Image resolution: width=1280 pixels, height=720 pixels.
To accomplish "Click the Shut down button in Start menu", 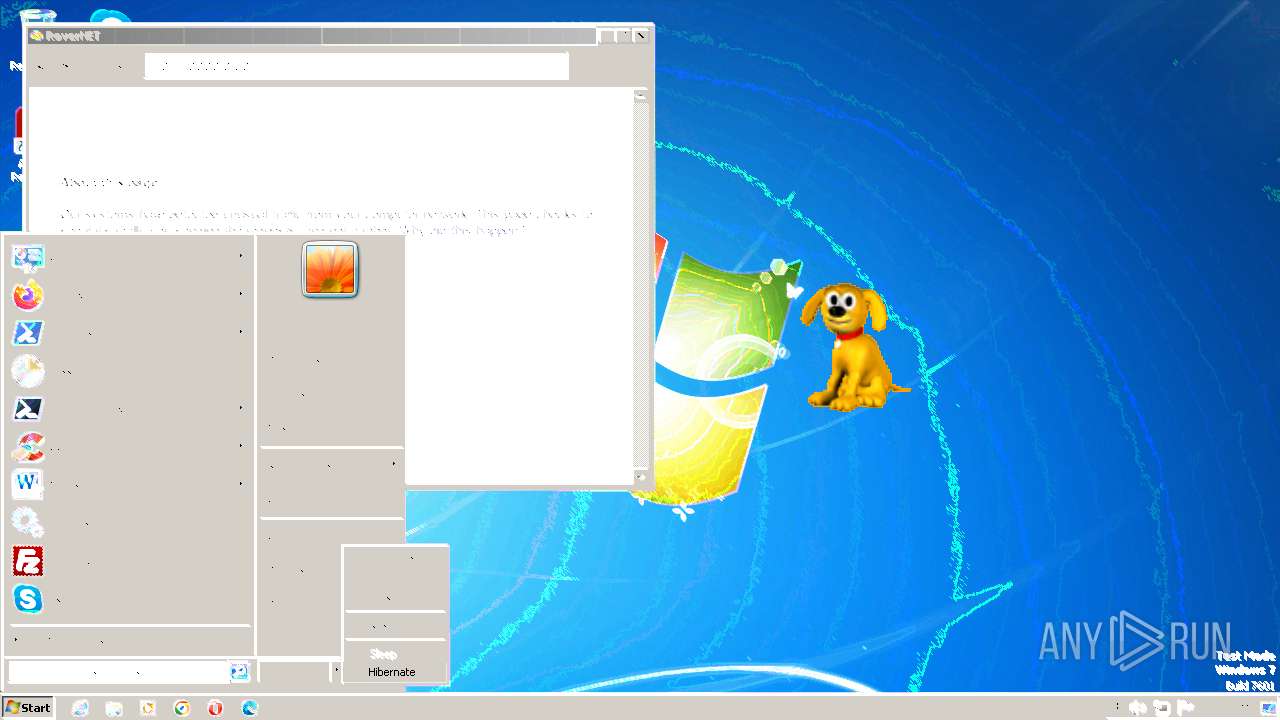I will pyautogui.click(x=294, y=672).
